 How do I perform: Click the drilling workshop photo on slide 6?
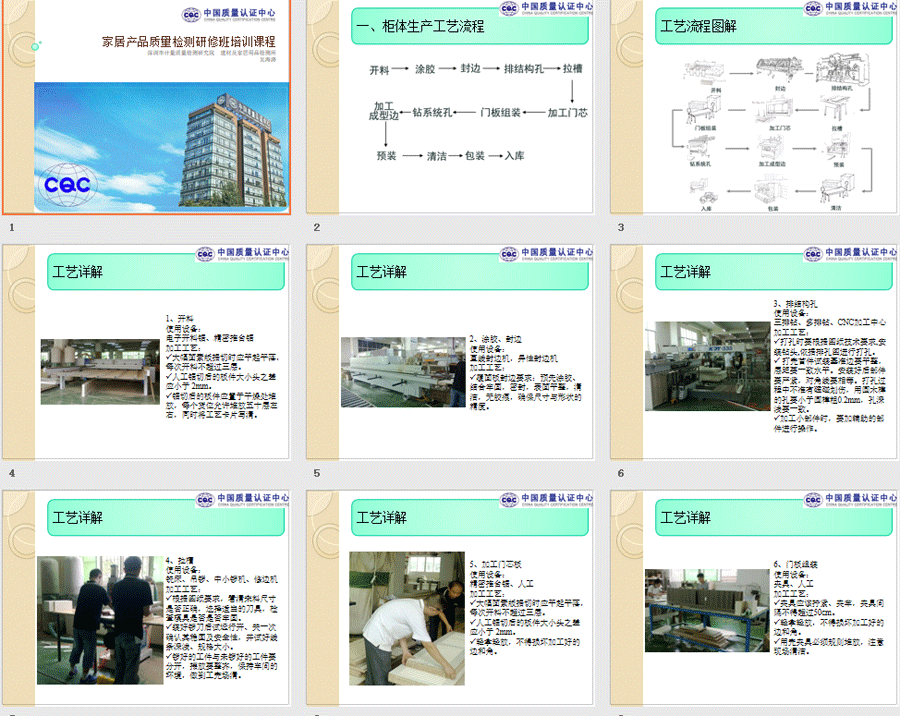coord(707,366)
